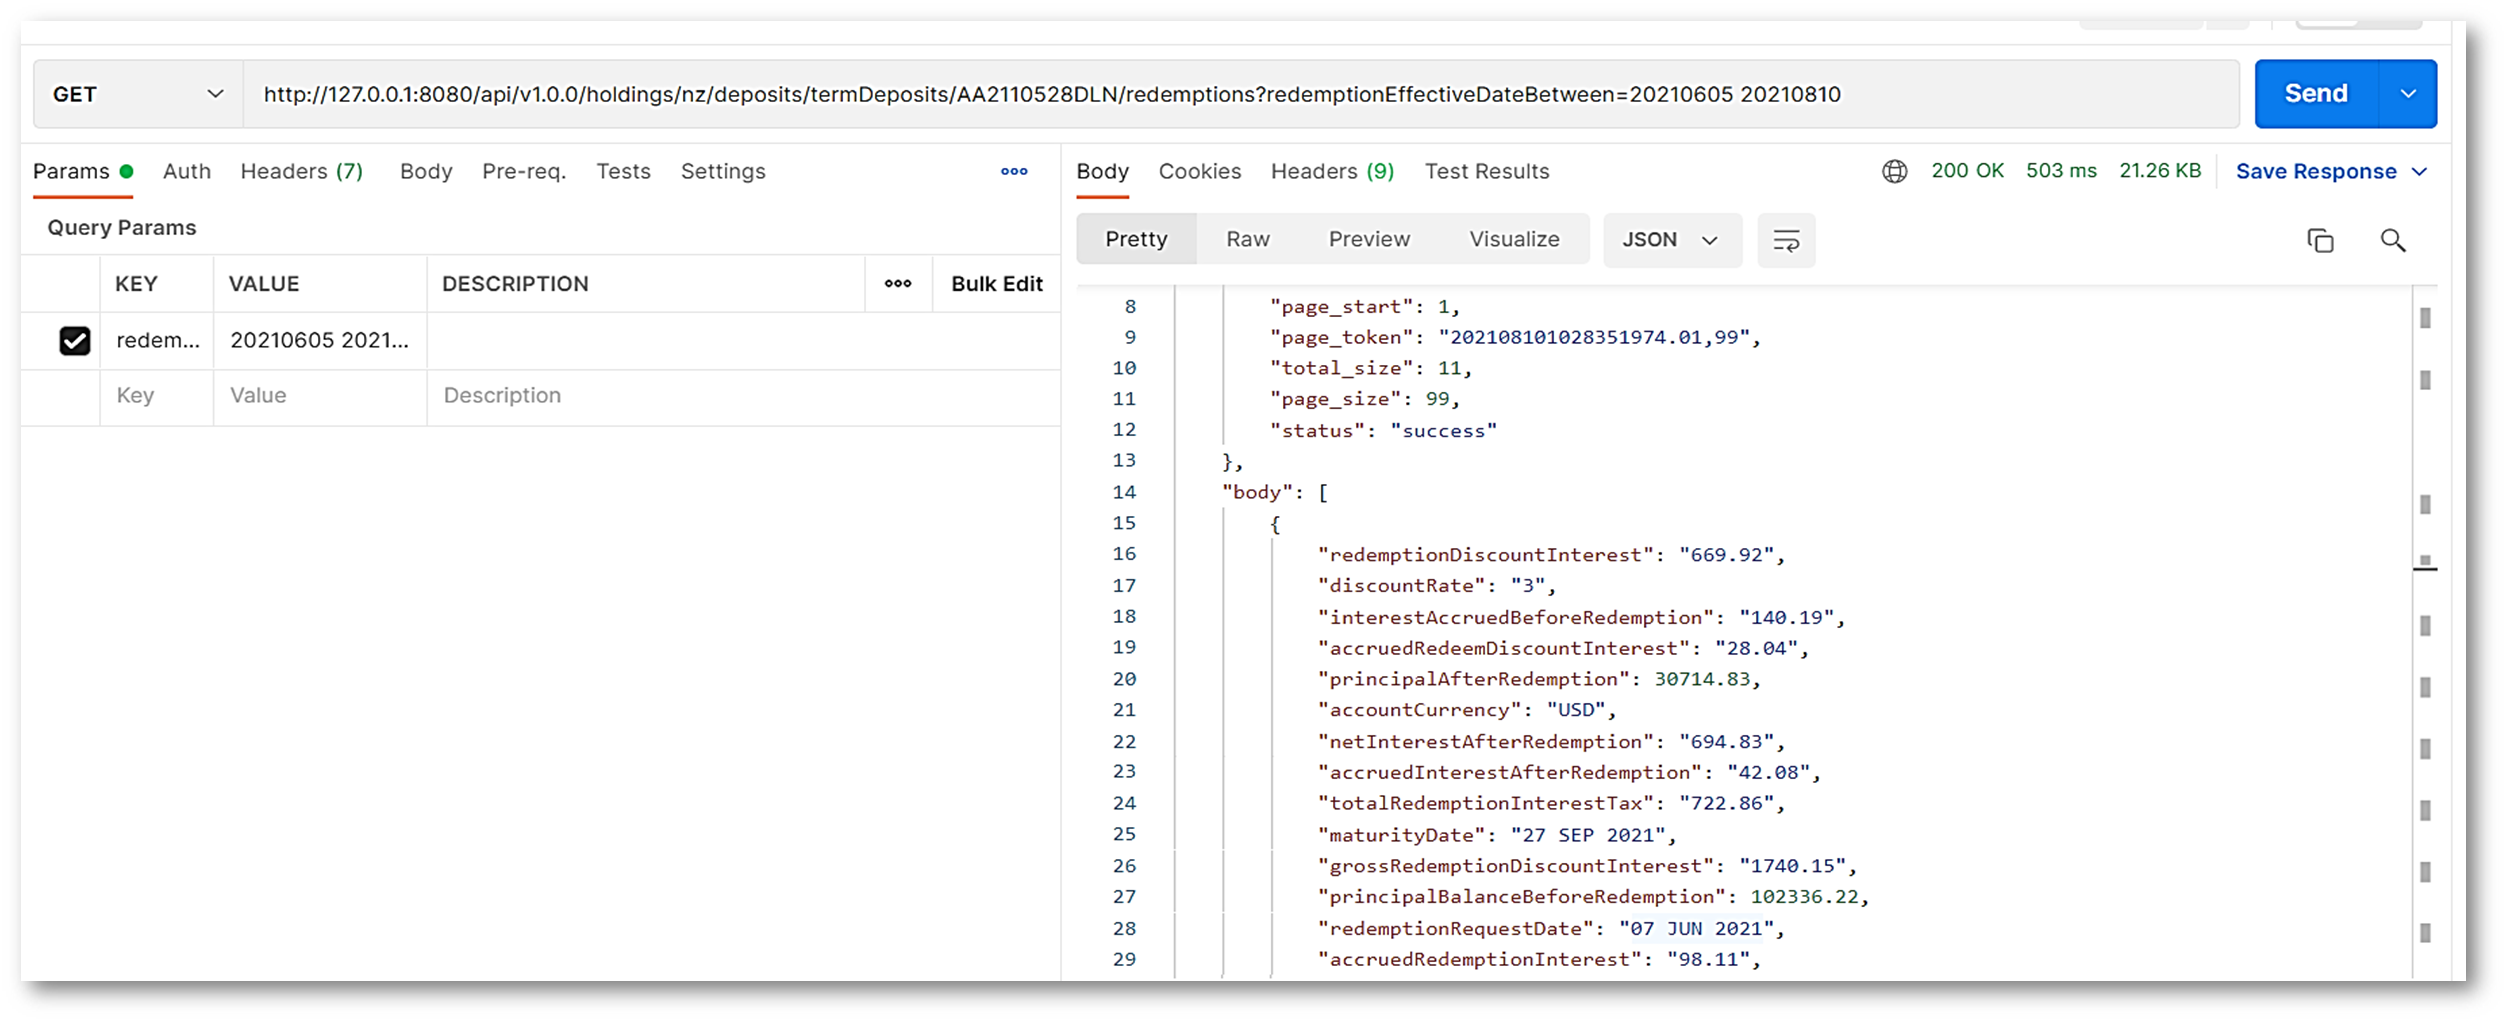
Task: Select the Raw response view
Action: (x=1247, y=240)
